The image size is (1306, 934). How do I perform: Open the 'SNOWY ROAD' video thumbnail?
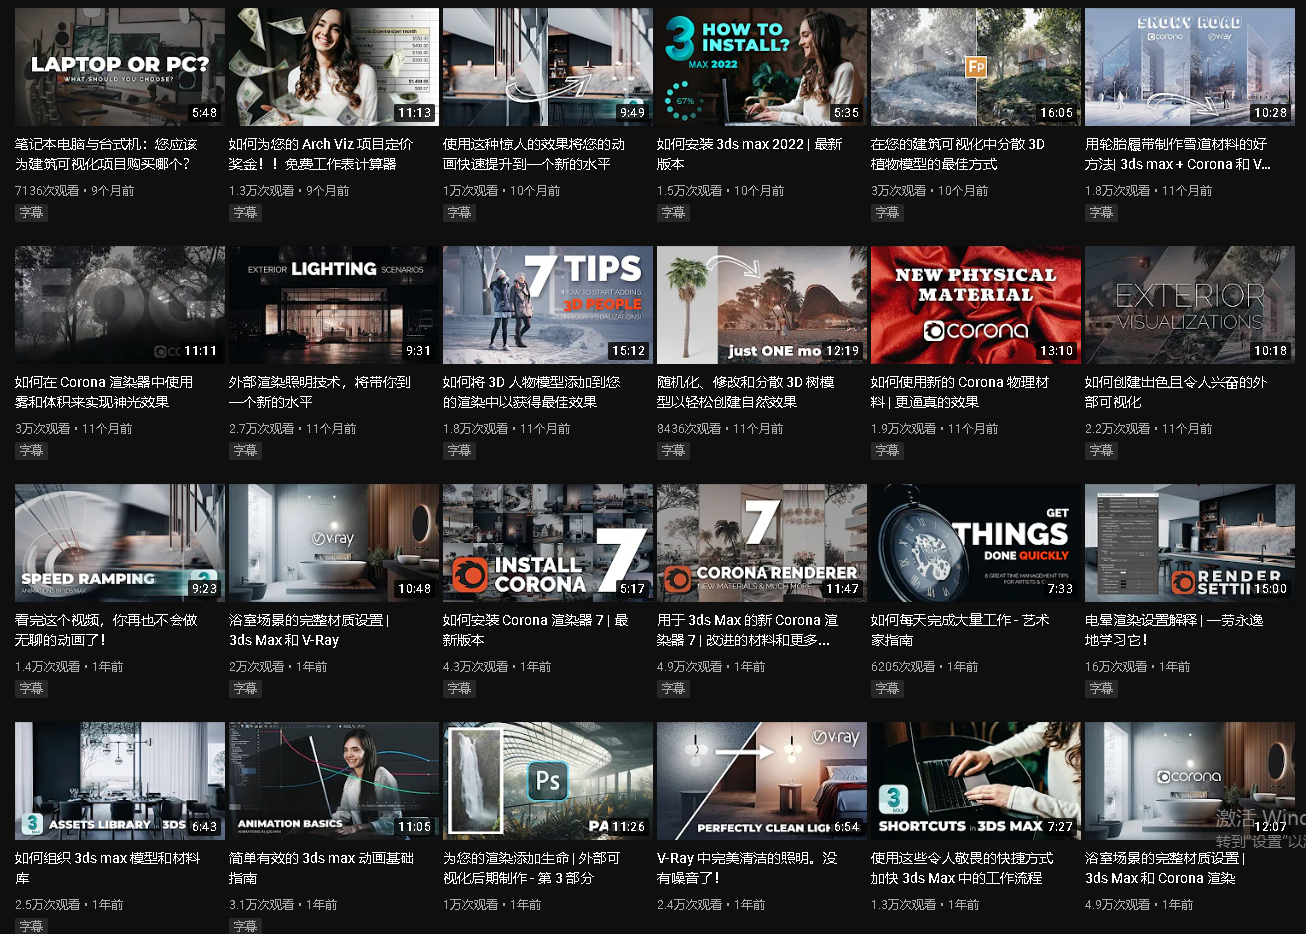coord(1189,67)
